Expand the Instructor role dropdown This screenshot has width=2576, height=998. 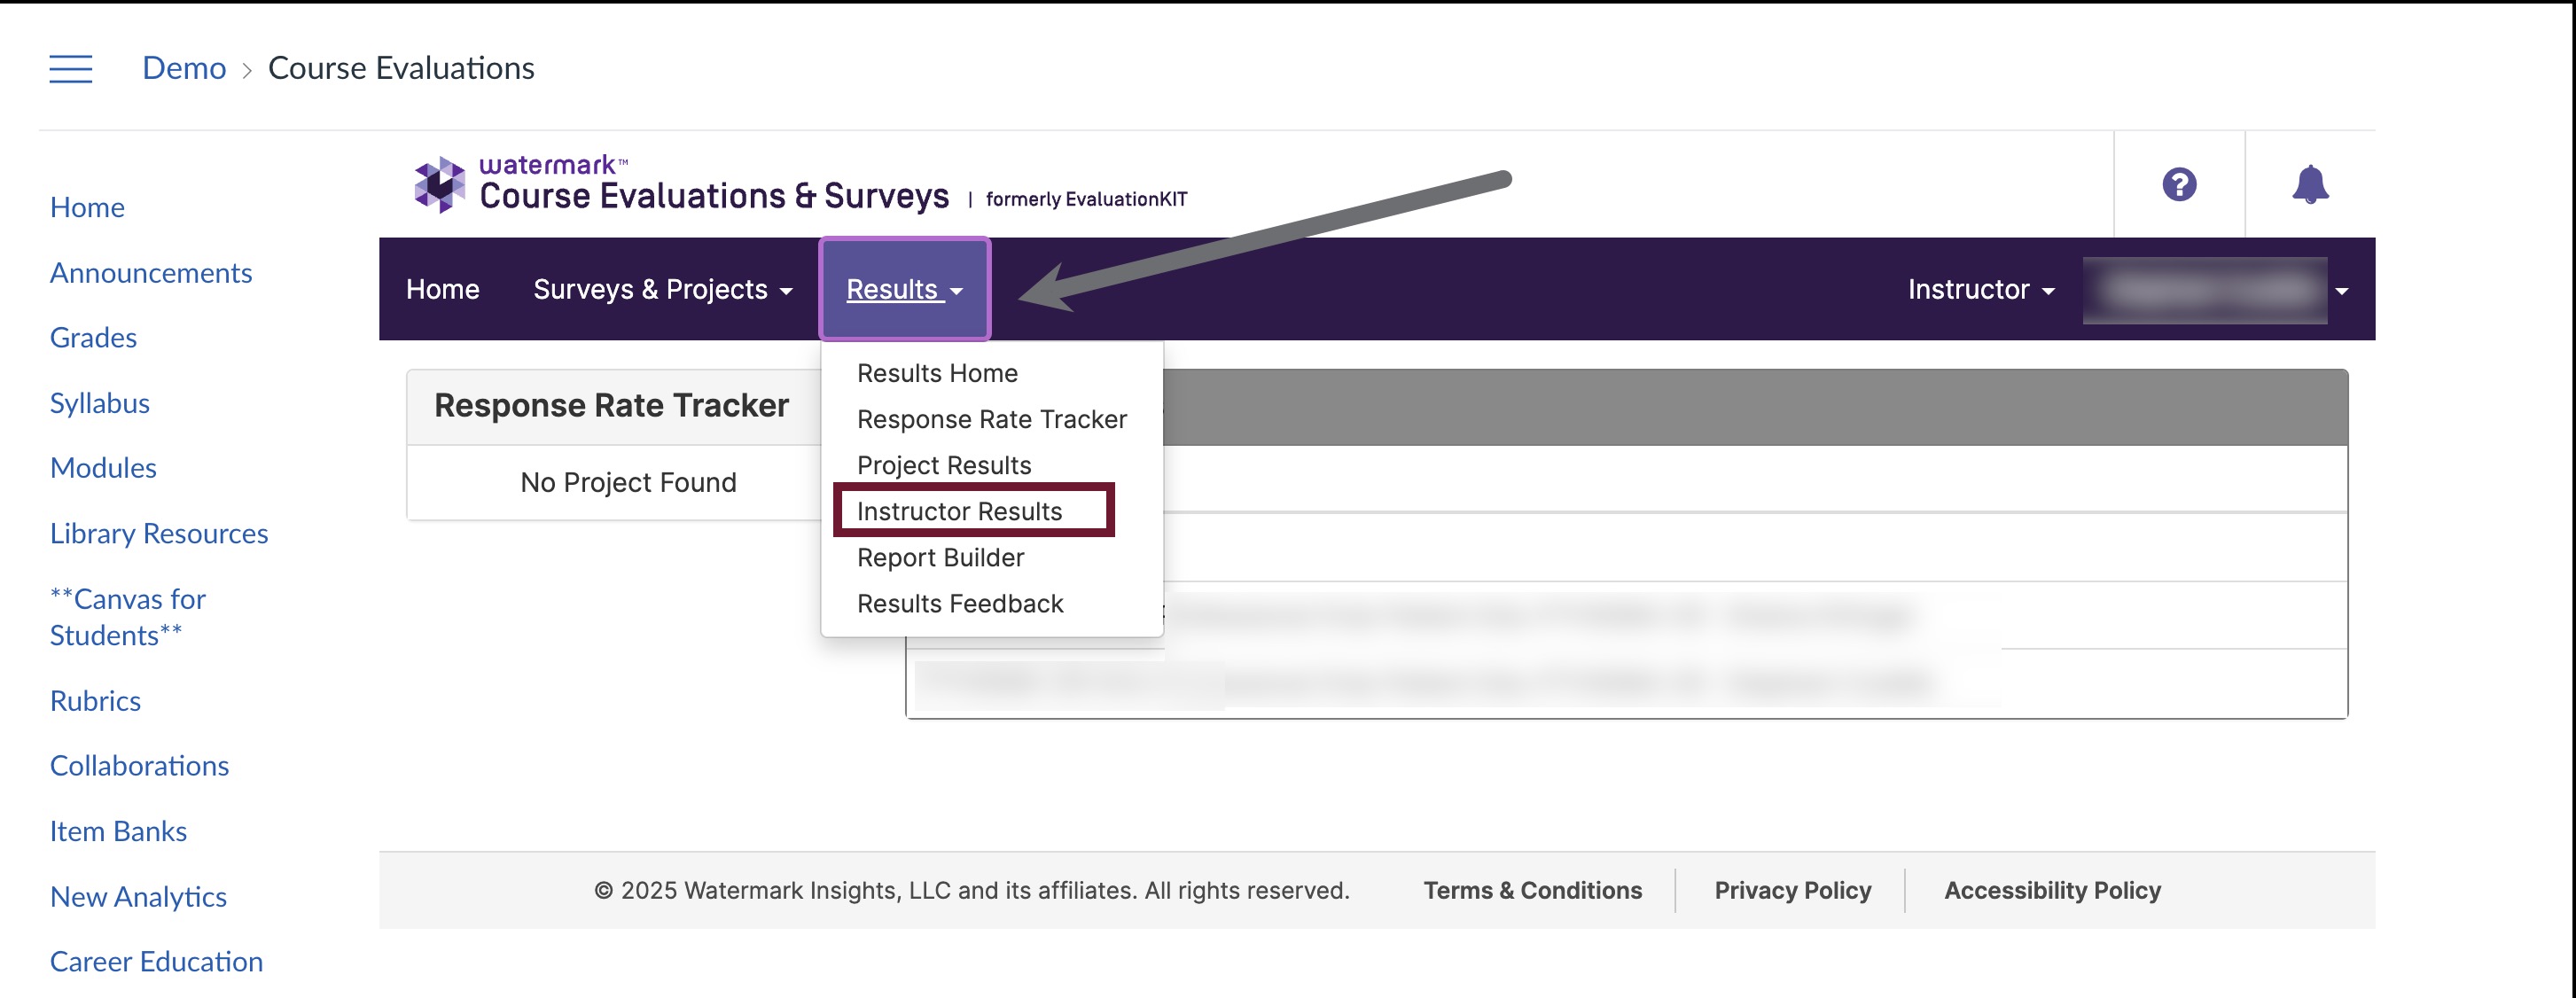[1981, 289]
